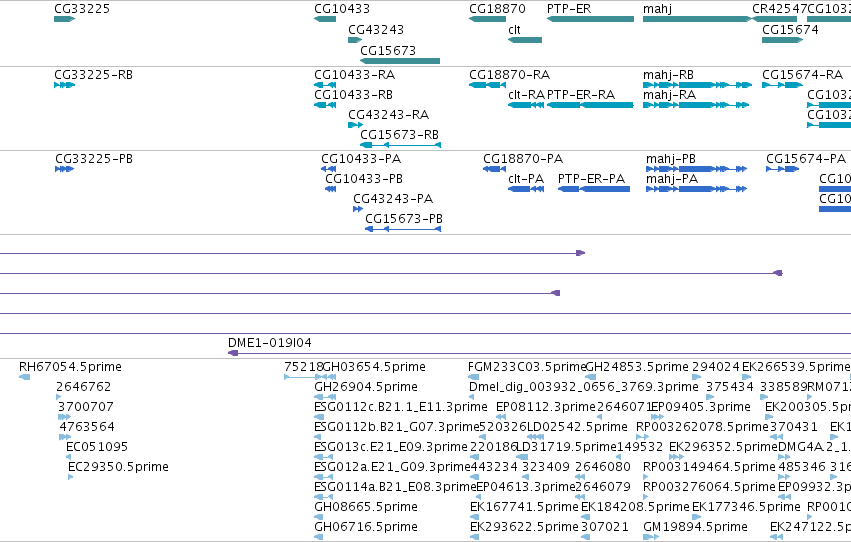Screen dimensions: 851x542
Task: Select EST ESG0112b.B21_G07.3prime
Action: click(x=397, y=426)
